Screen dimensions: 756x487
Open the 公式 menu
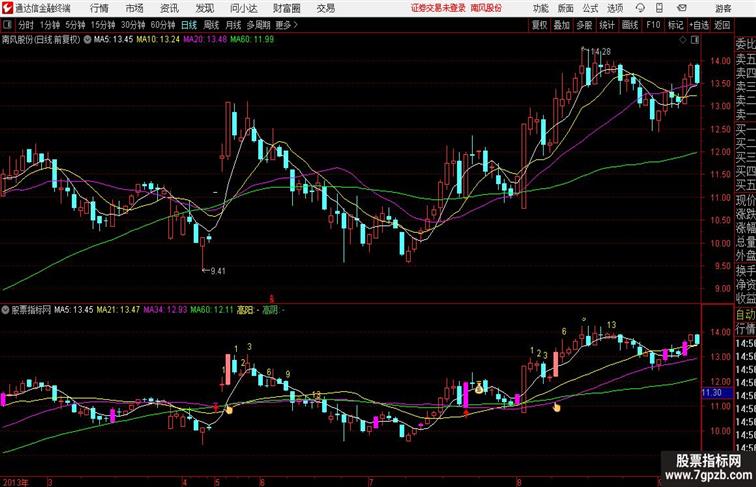590,8
